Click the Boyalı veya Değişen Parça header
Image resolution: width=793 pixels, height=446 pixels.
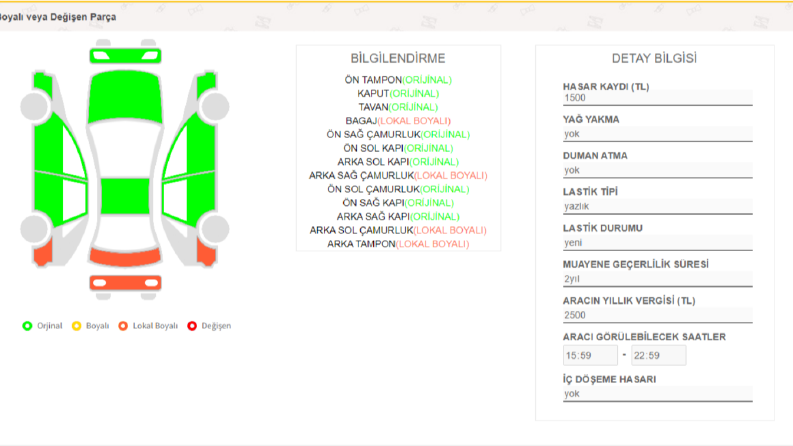coord(58,17)
